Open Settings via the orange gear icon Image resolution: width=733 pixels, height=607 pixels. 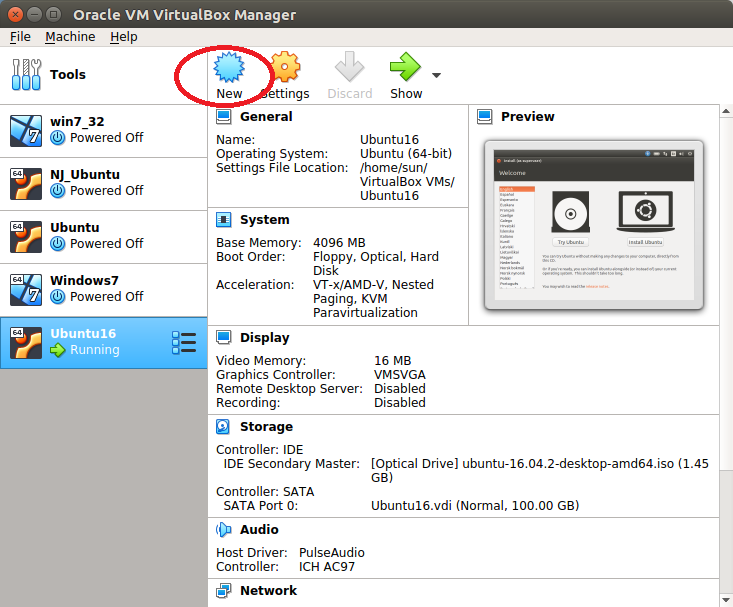coord(285,67)
